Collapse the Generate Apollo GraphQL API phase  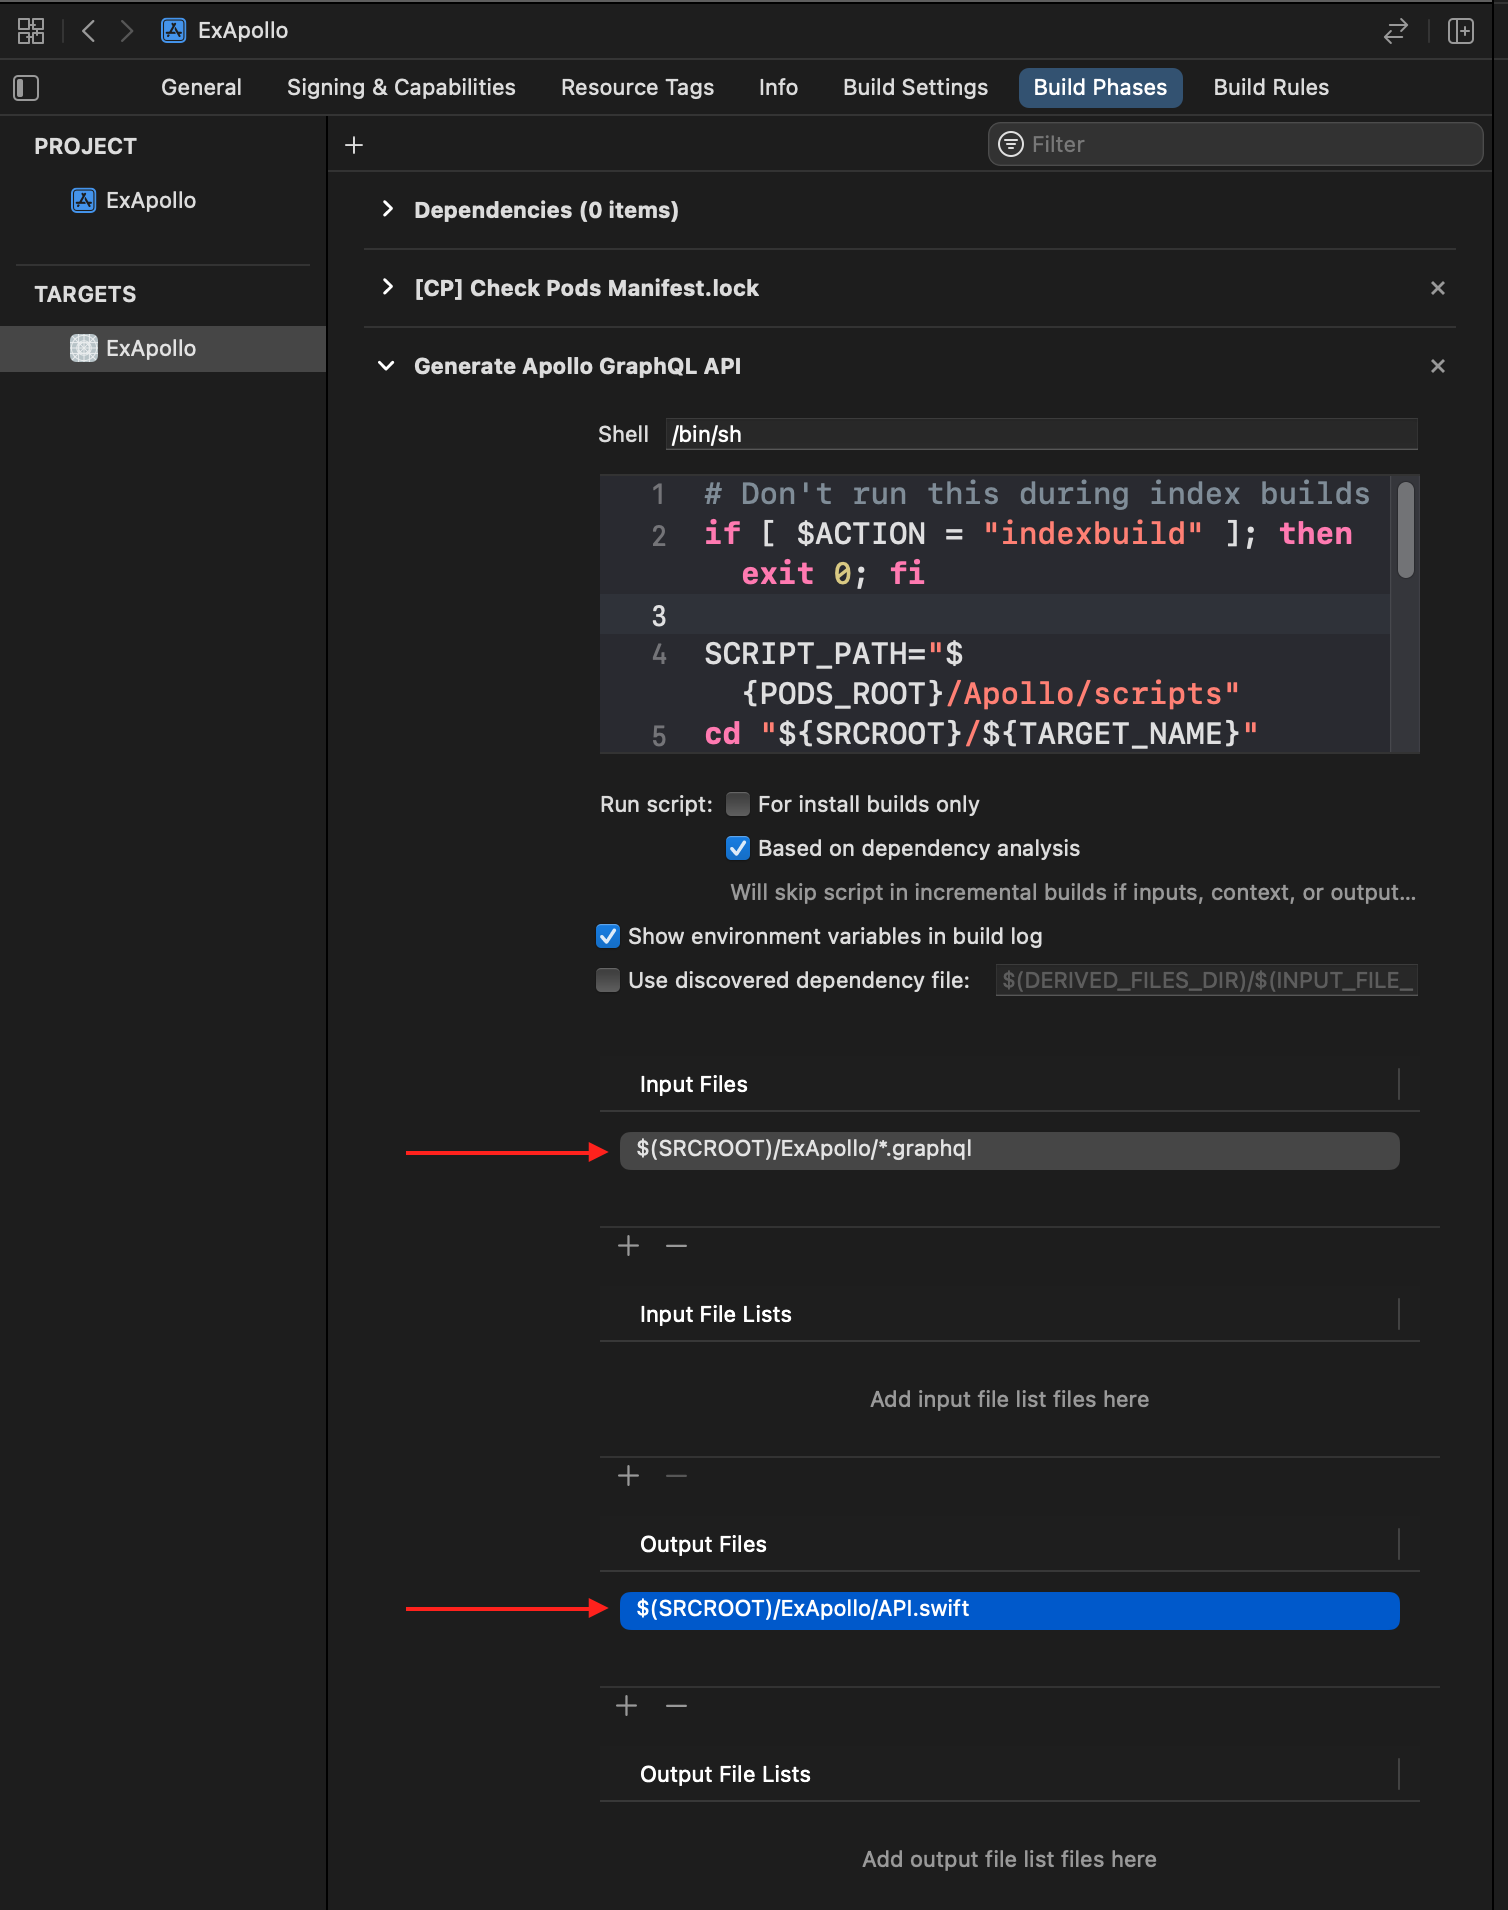[386, 366]
